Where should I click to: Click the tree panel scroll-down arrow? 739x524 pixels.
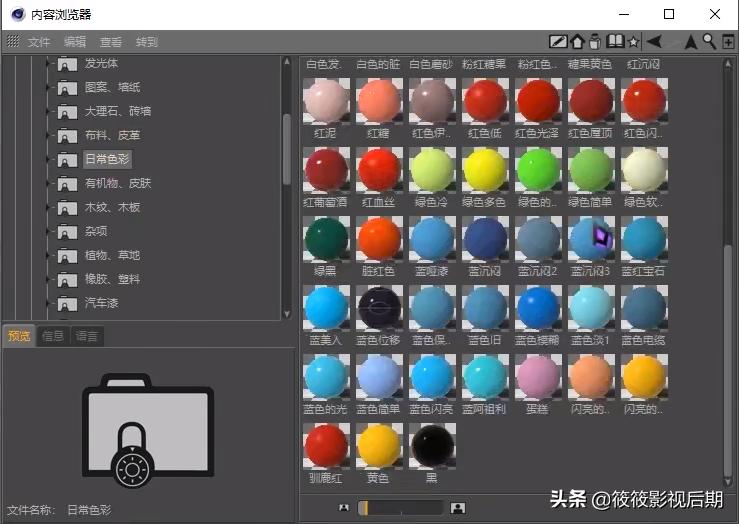pos(287,314)
